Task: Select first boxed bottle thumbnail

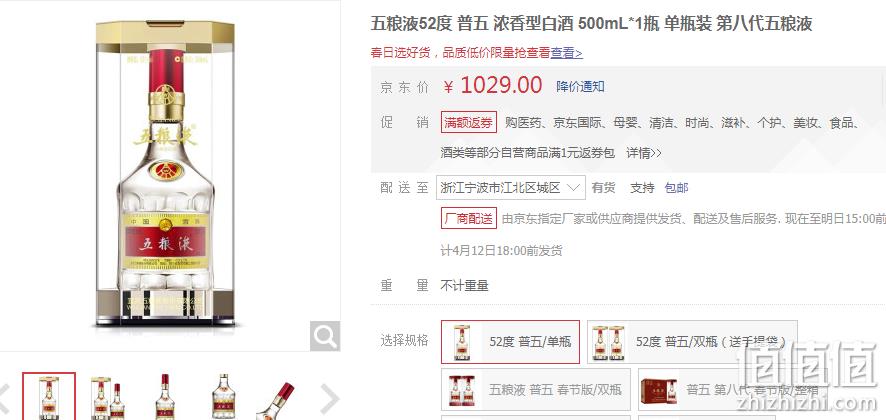Action: click(x=49, y=396)
